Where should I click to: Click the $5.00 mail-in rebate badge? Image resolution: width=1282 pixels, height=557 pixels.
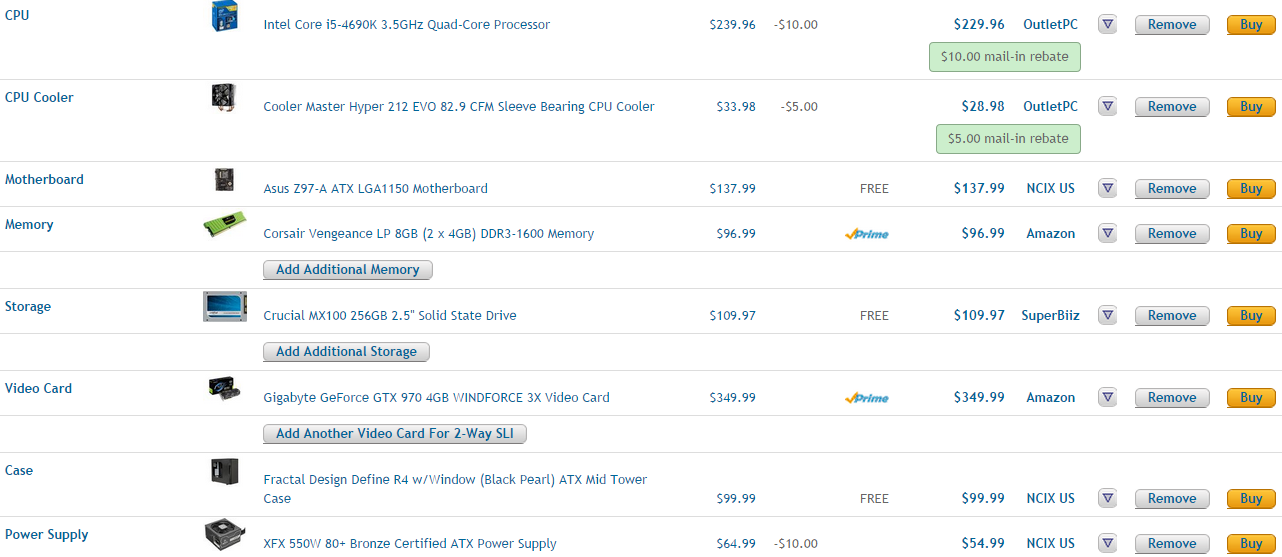tap(1008, 139)
